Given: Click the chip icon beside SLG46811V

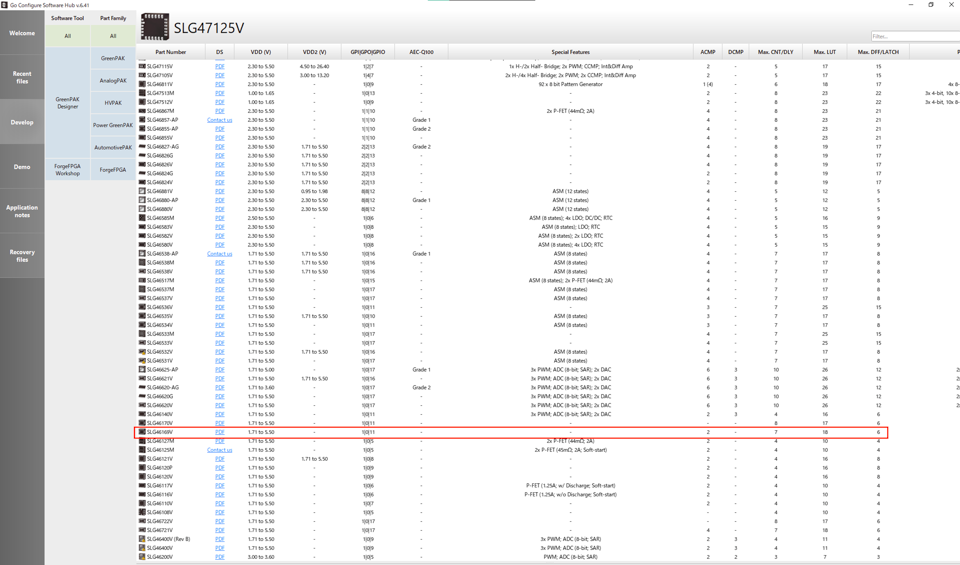Looking at the screenshot, I should click(x=142, y=84).
